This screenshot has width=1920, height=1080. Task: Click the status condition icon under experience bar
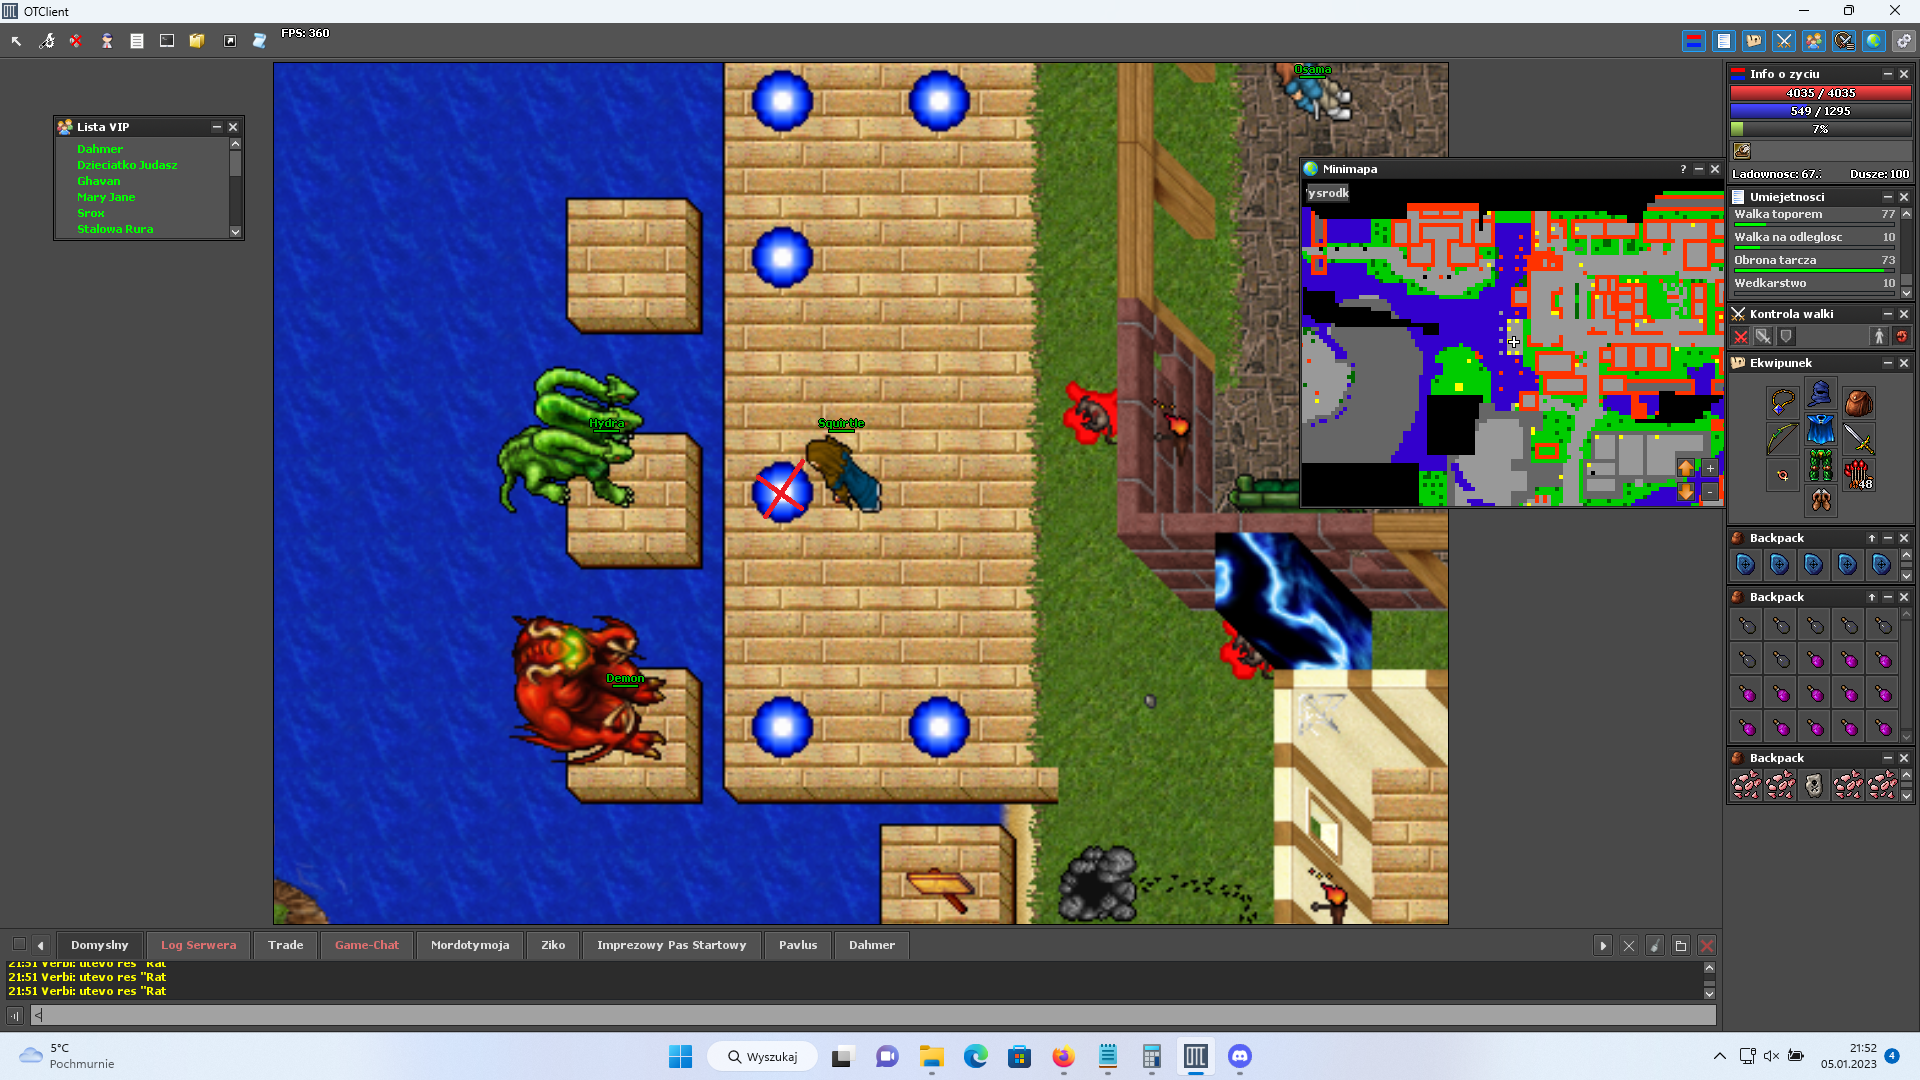1742,151
